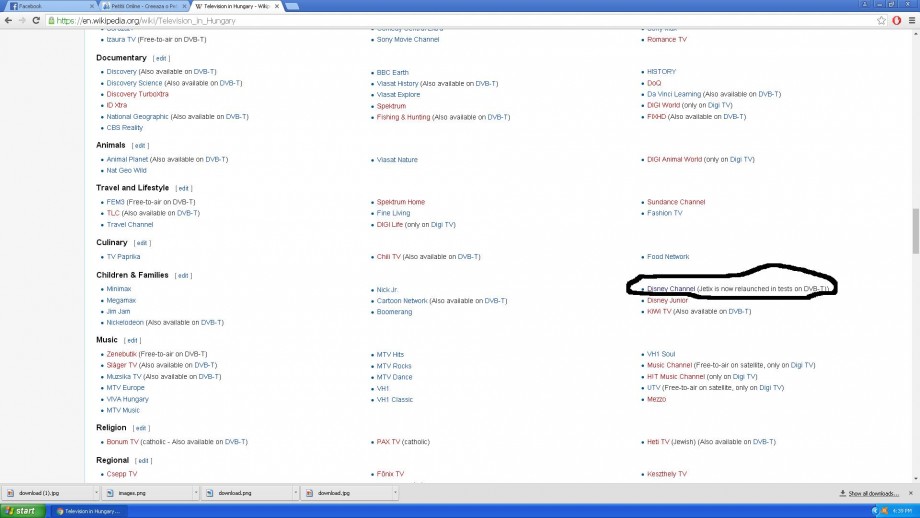Image resolution: width=920 pixels, height=518 pixels.
Task: Open the DIGI Animal World link
Action: coord(674,160)
